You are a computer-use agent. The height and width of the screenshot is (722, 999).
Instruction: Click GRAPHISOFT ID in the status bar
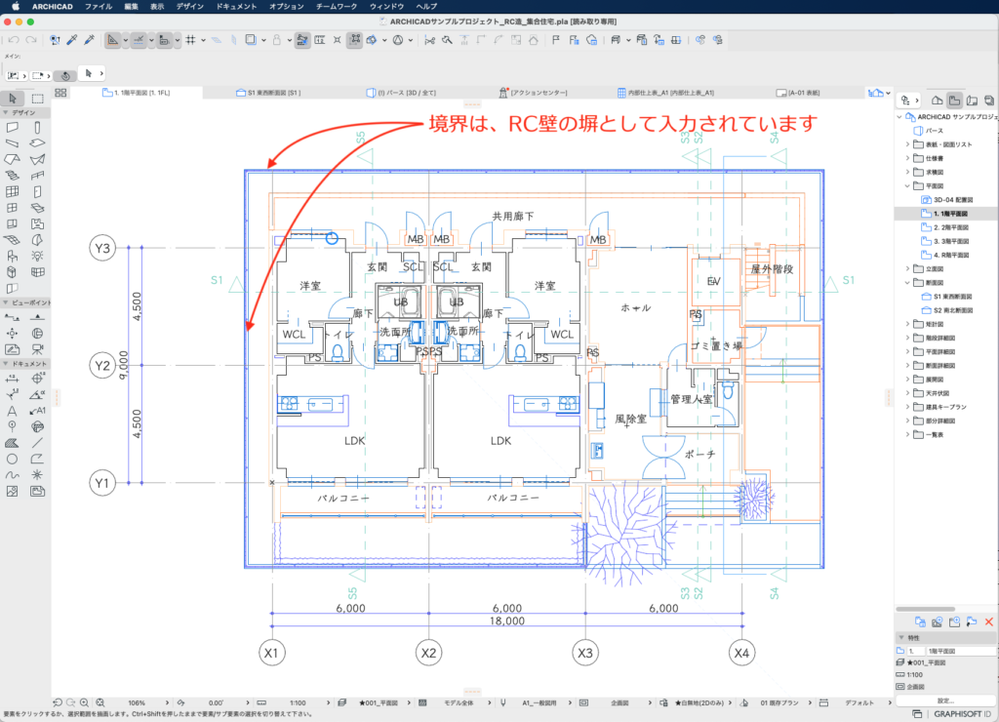pyautogui.click(x=962, y=714)
